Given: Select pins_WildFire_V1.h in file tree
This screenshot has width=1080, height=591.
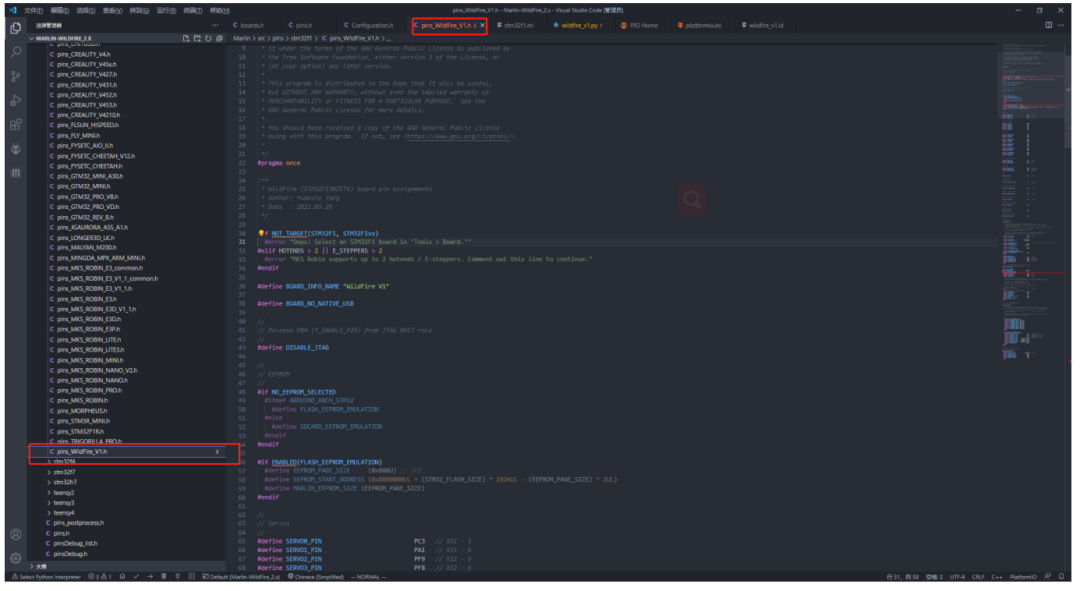Looking at the screenshot, I should 127,452.
